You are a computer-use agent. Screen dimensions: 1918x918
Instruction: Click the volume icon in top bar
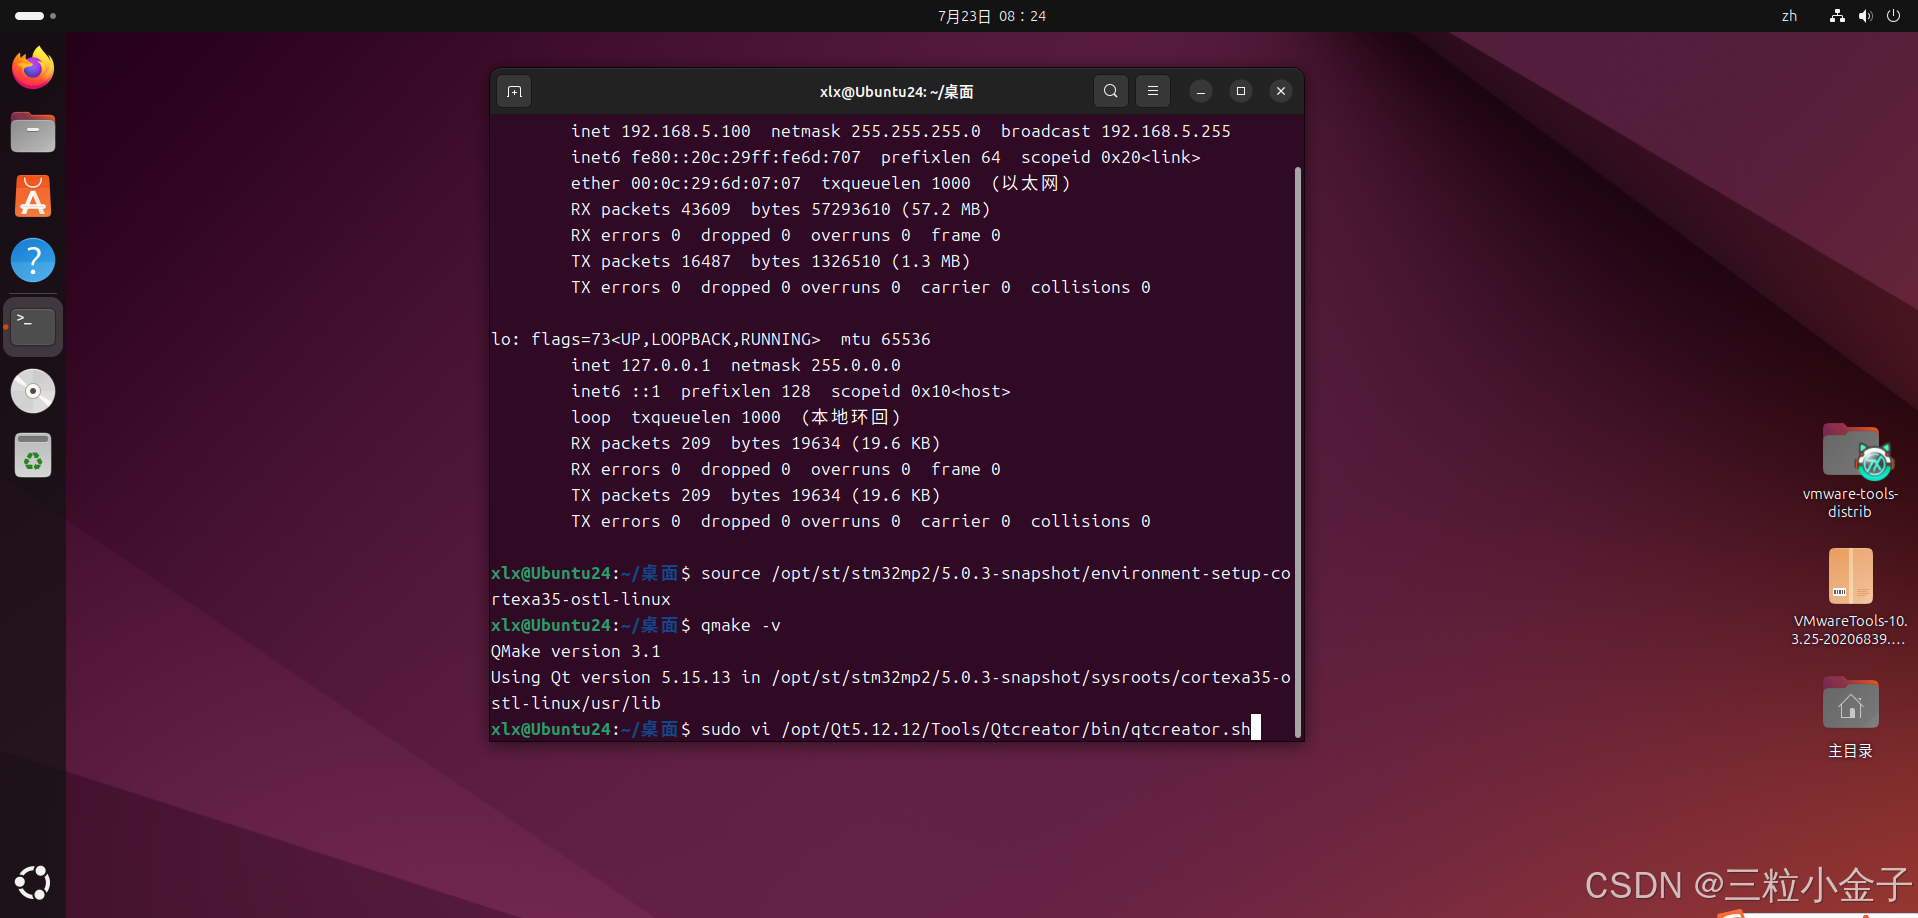(x=1865, y=16)
